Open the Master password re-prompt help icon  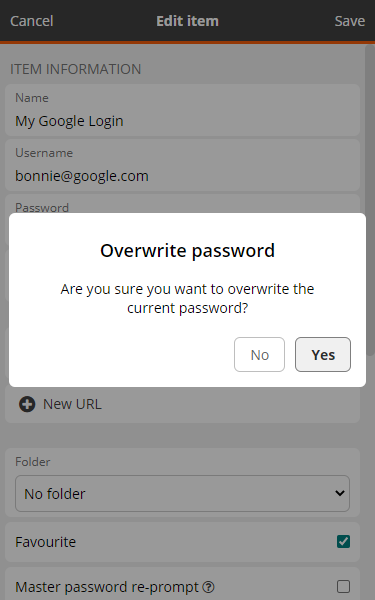click(209, 587)
